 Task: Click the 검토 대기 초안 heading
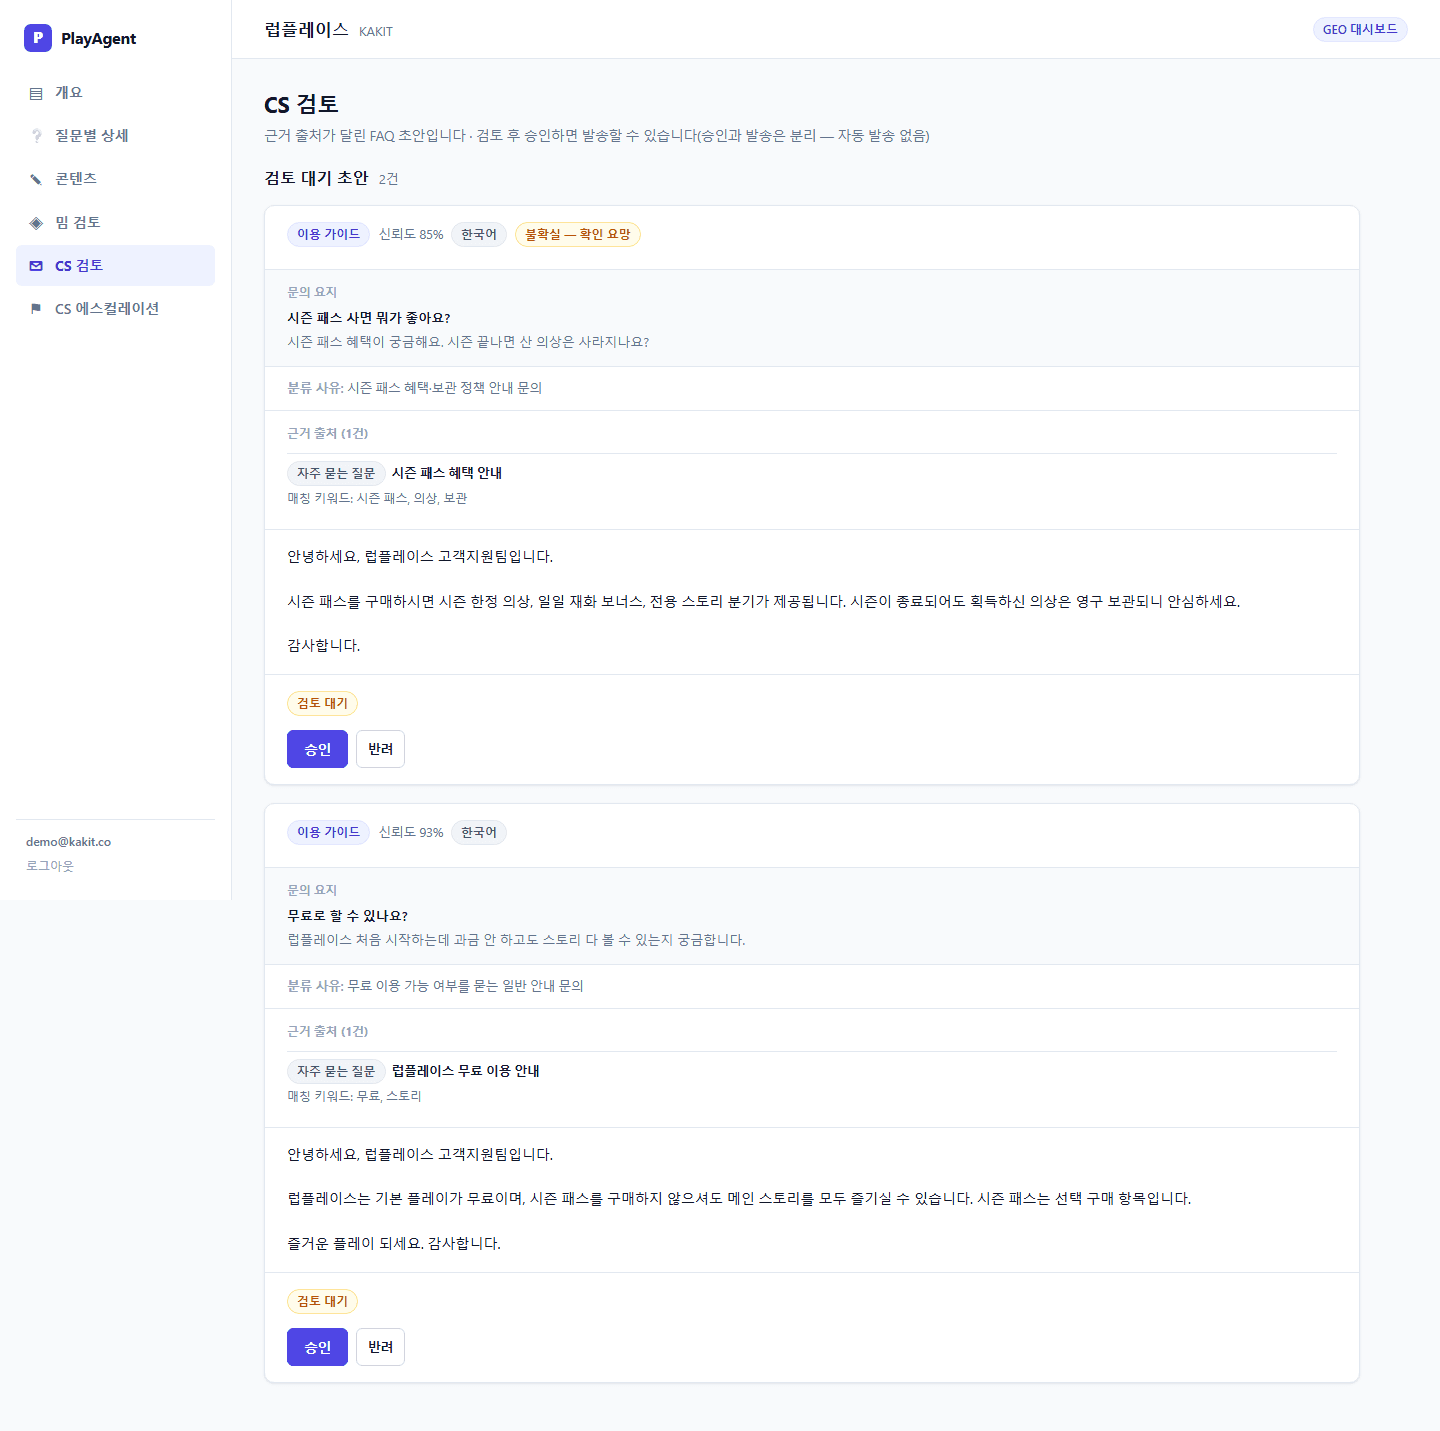[316, 178]
